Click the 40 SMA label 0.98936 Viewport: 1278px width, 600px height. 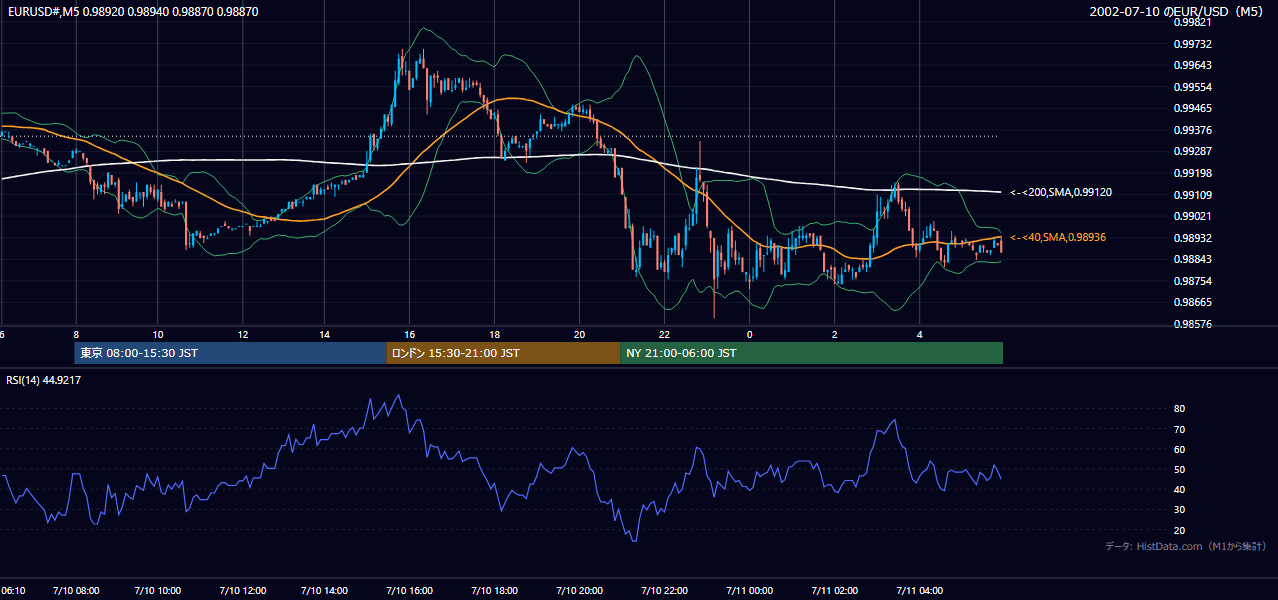(x=1058, y=237)
